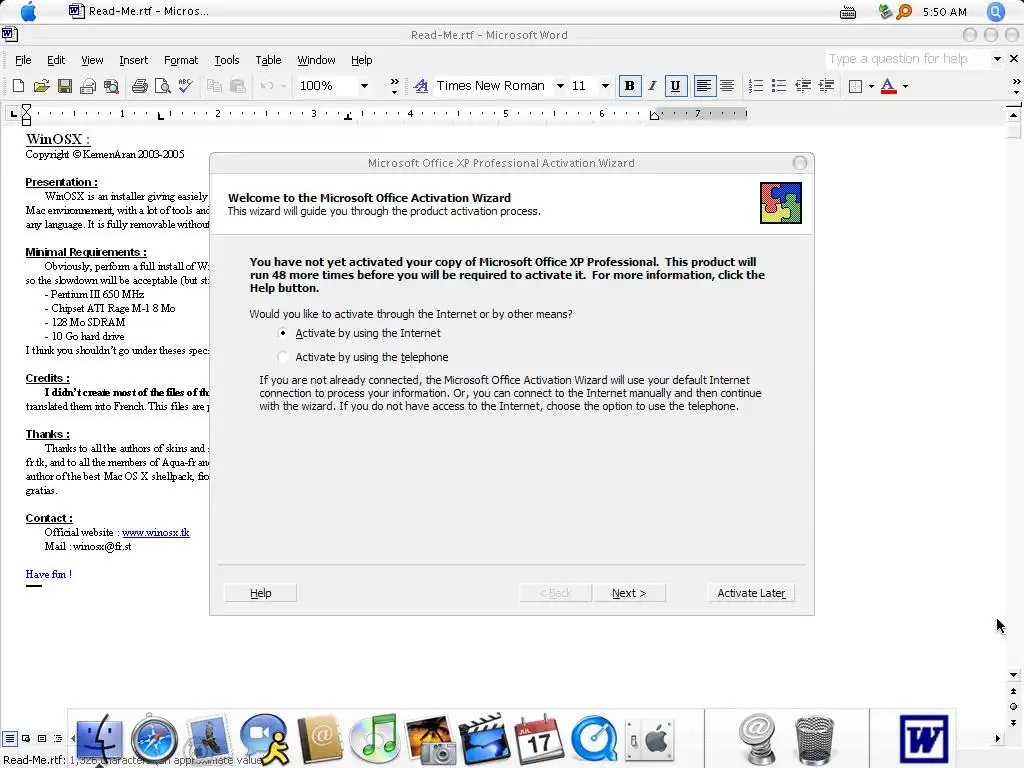The width and height of the screenshot is (1024, 768).
Task: Open the font size 11 dropdown
Action: [x=605, y=86]
